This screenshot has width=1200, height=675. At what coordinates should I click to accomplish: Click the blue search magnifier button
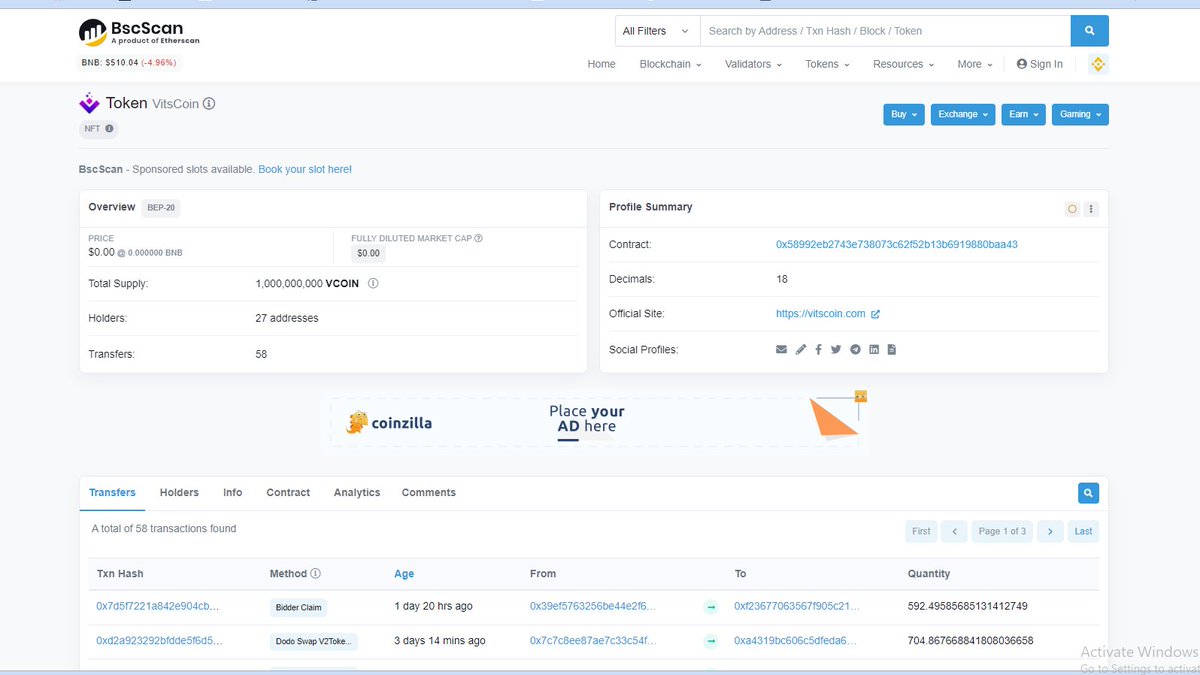click(1089, 31)
